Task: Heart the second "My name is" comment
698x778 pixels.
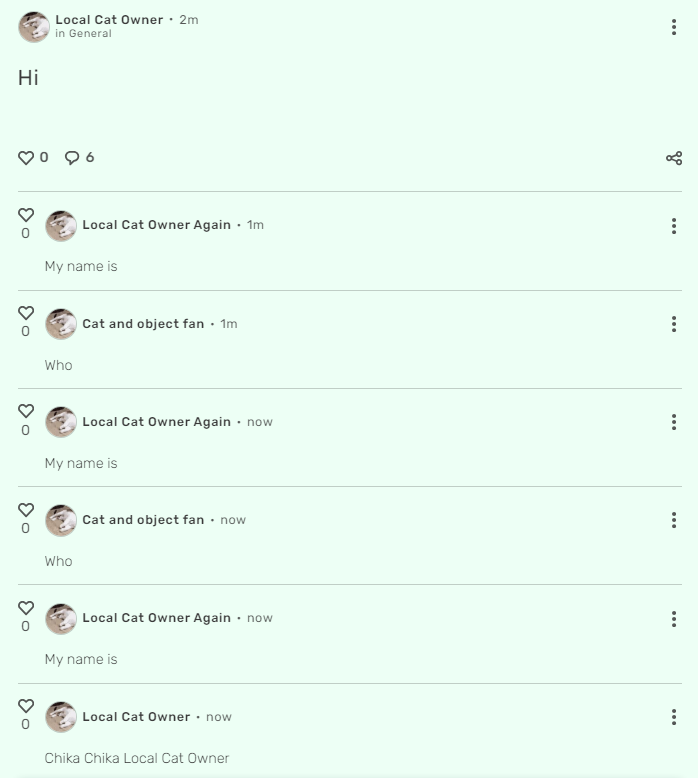Action: pos(26,411)
